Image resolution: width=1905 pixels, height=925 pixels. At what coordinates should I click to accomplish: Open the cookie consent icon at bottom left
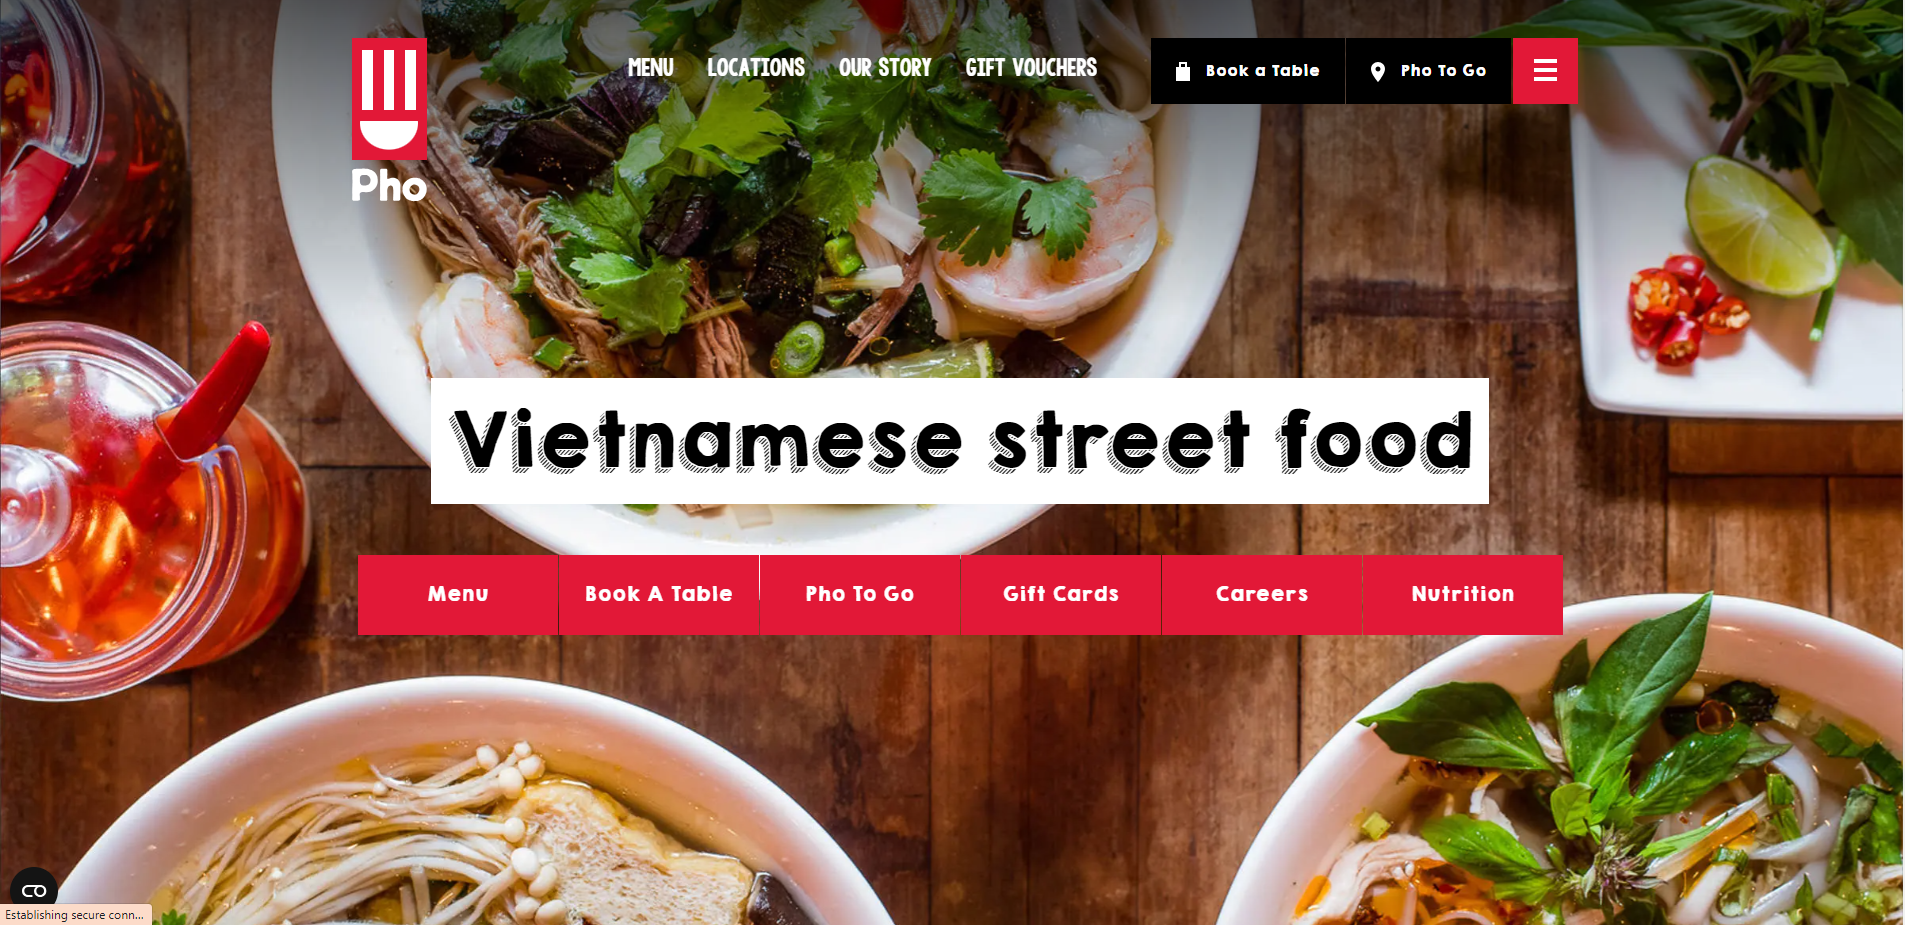click(x=34, y=889)
